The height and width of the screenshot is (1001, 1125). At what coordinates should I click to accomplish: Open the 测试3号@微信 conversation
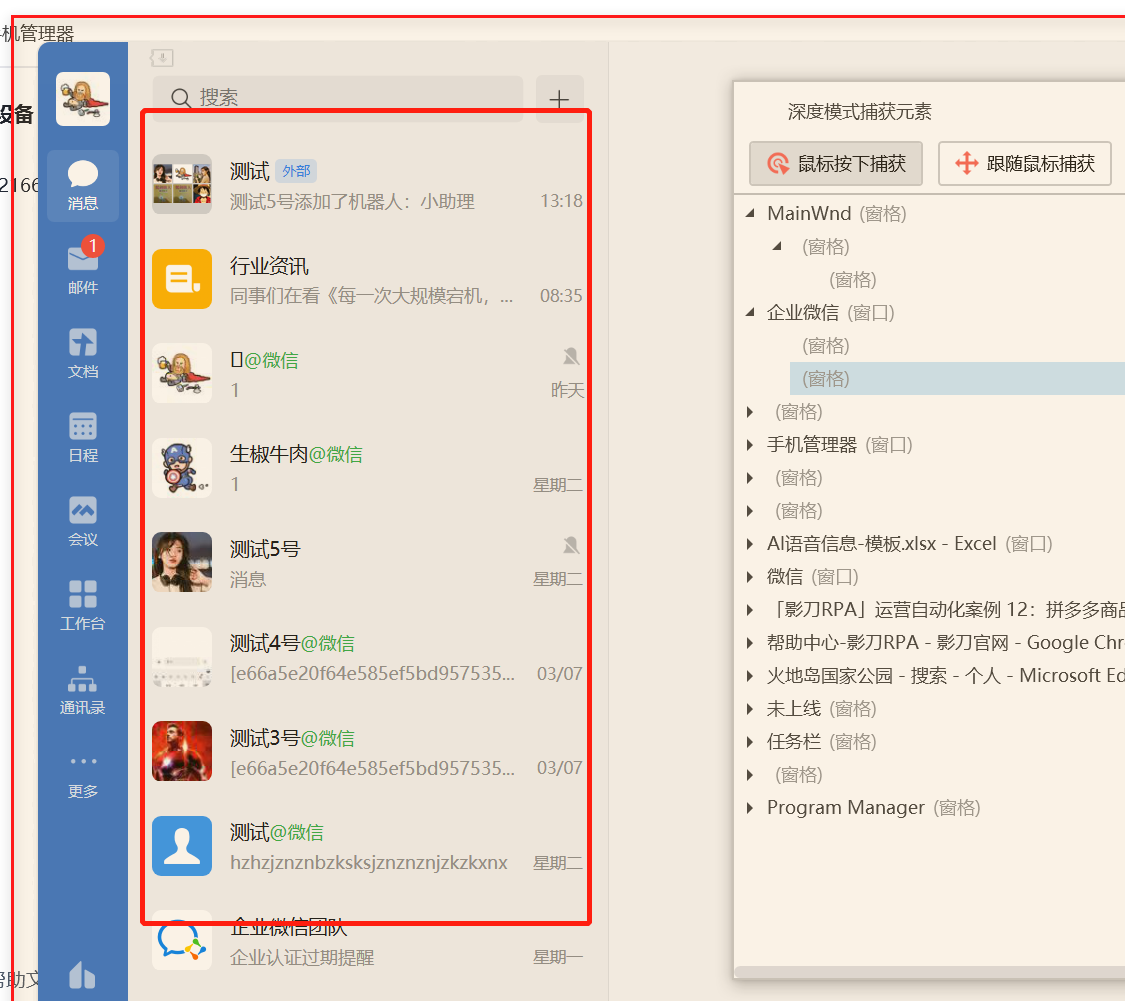(x=367, y=751)
